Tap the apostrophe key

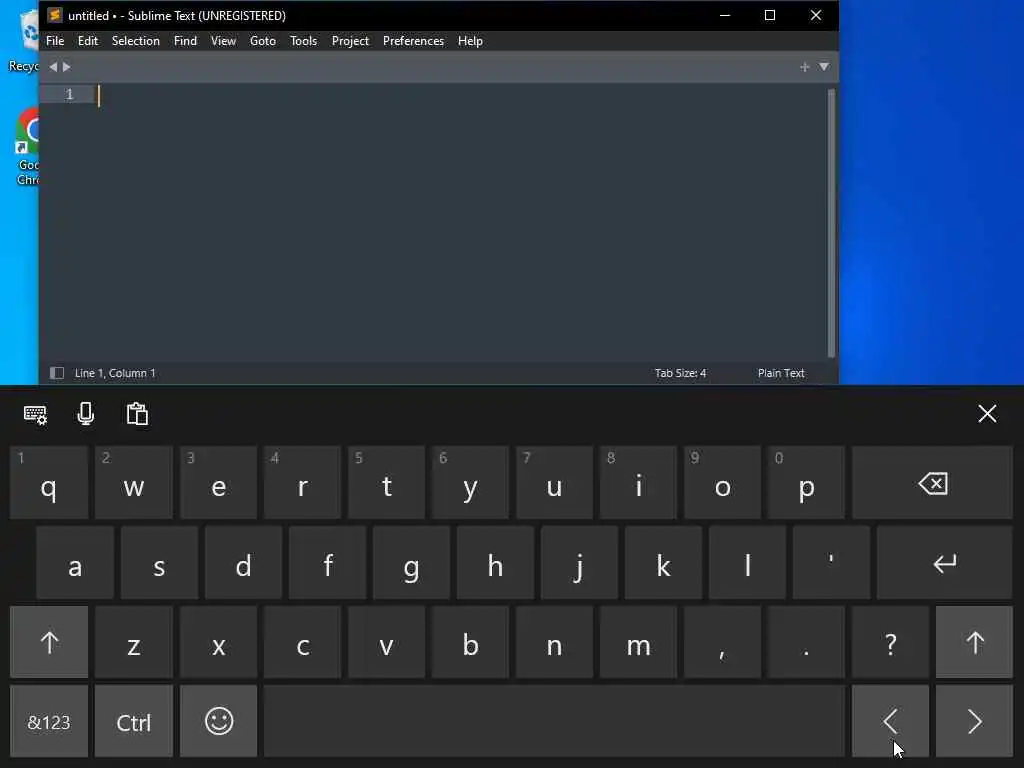(831, 563)
